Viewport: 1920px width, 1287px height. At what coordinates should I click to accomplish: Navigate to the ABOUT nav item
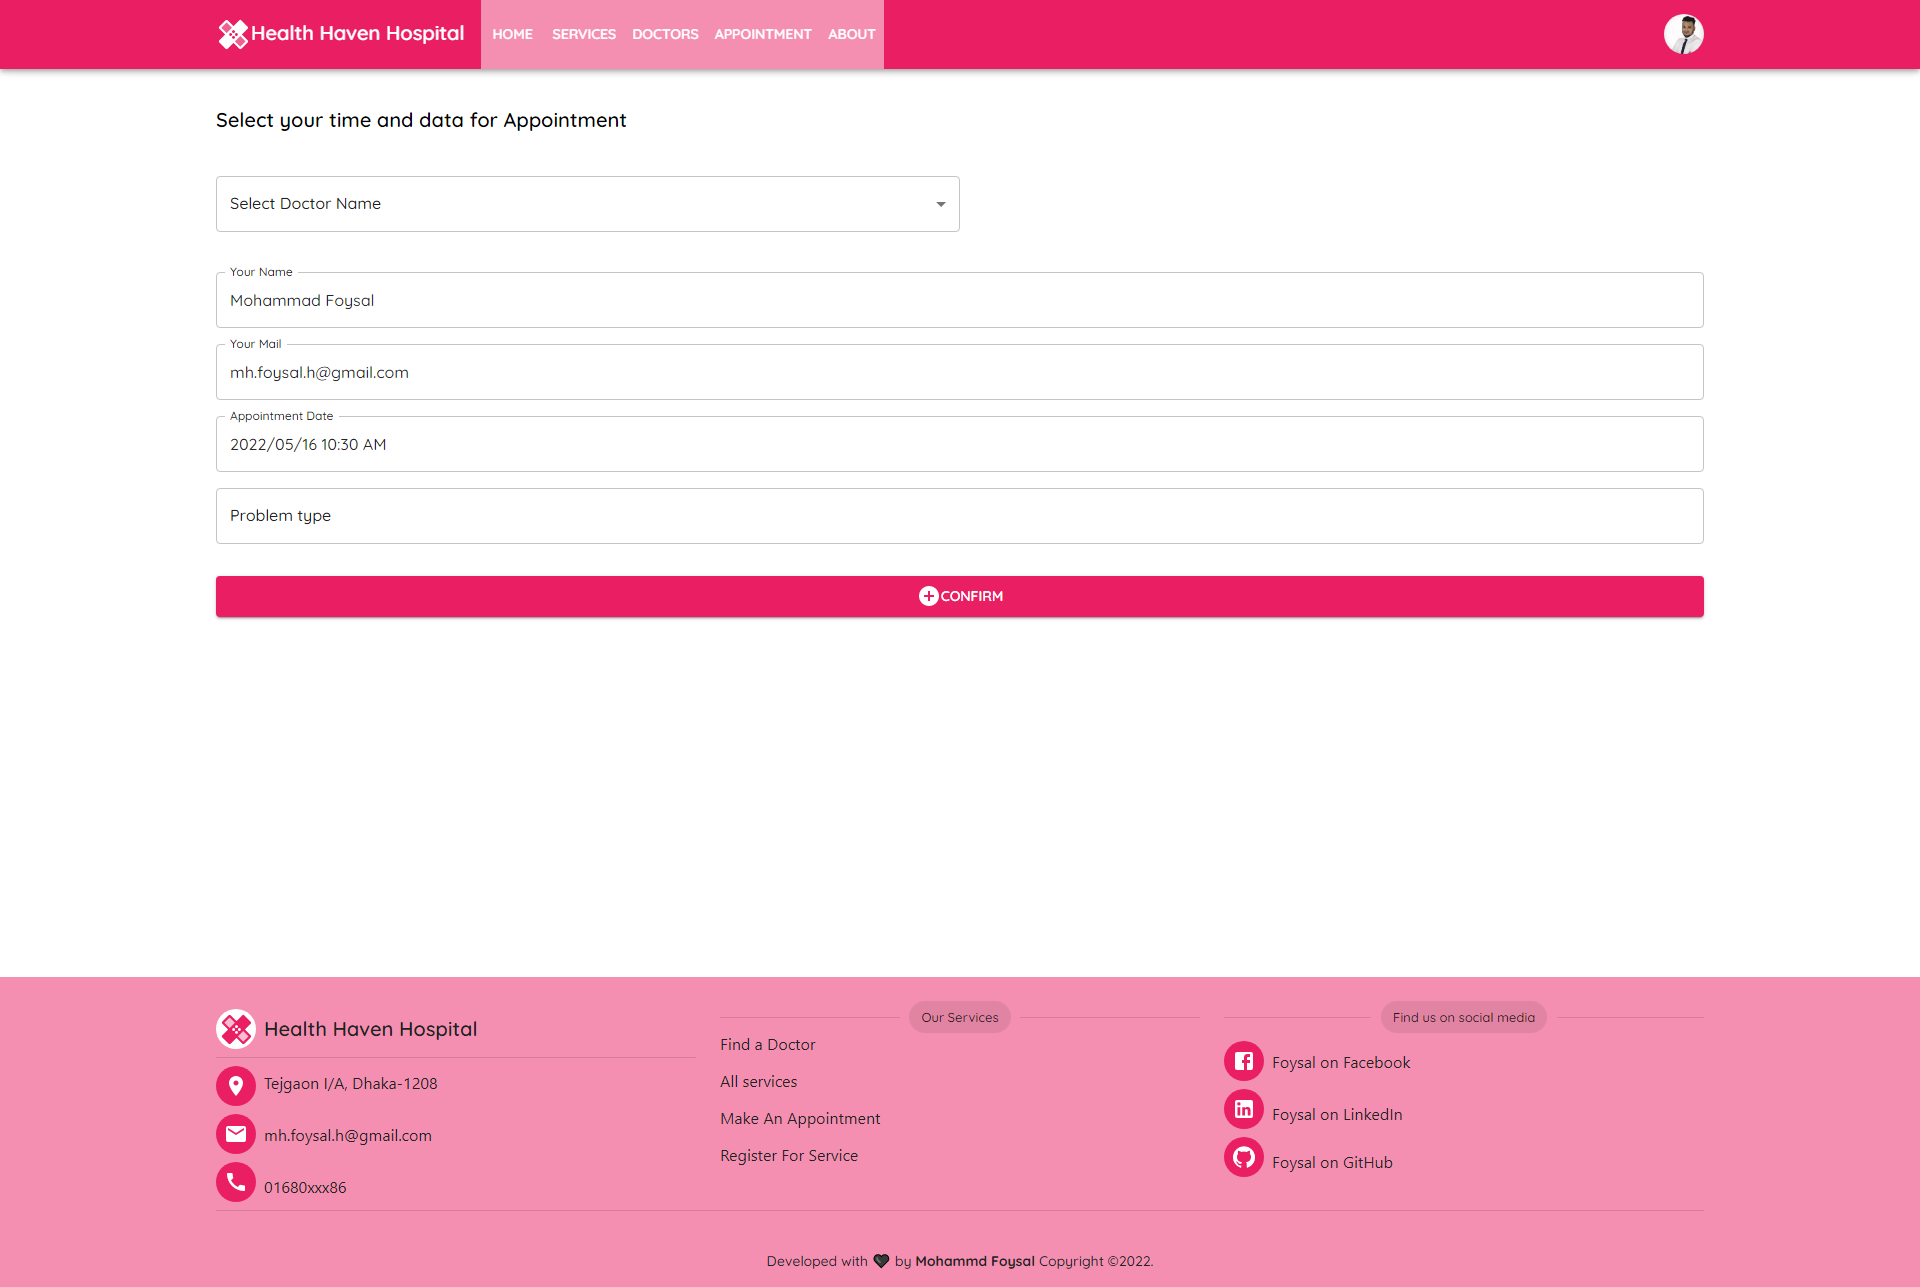851,34
